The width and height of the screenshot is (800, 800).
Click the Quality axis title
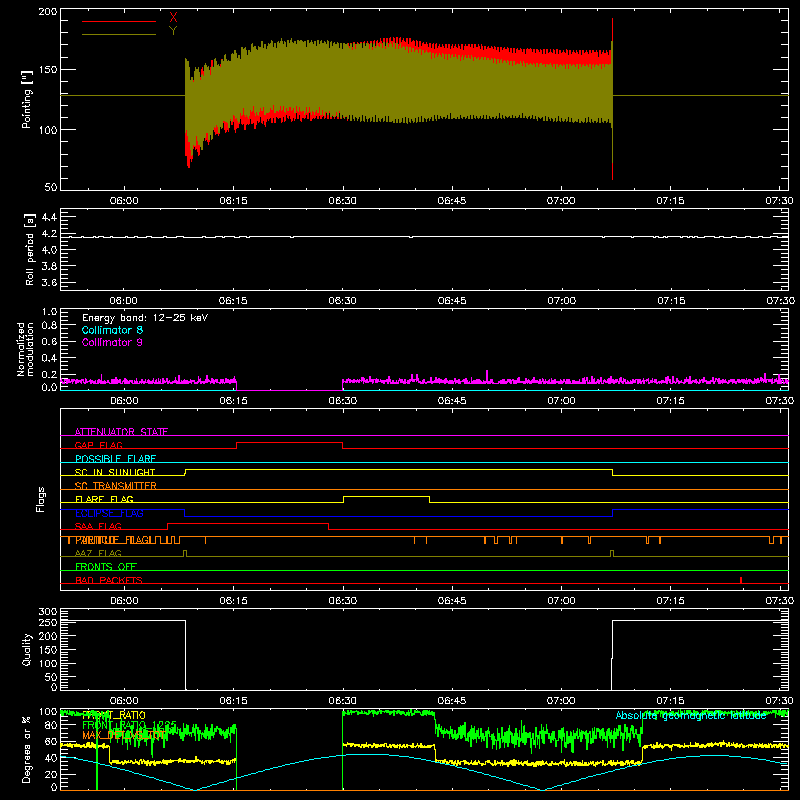coord(27,649)
